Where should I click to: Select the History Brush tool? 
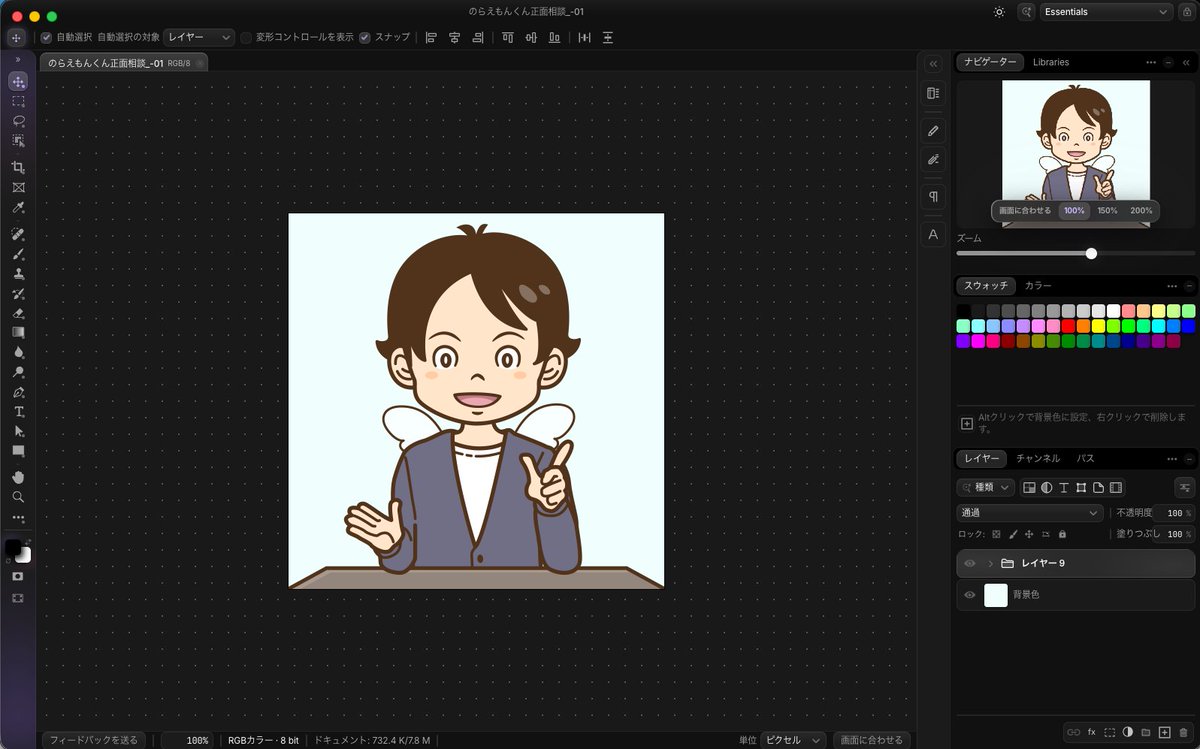(18, 293)
